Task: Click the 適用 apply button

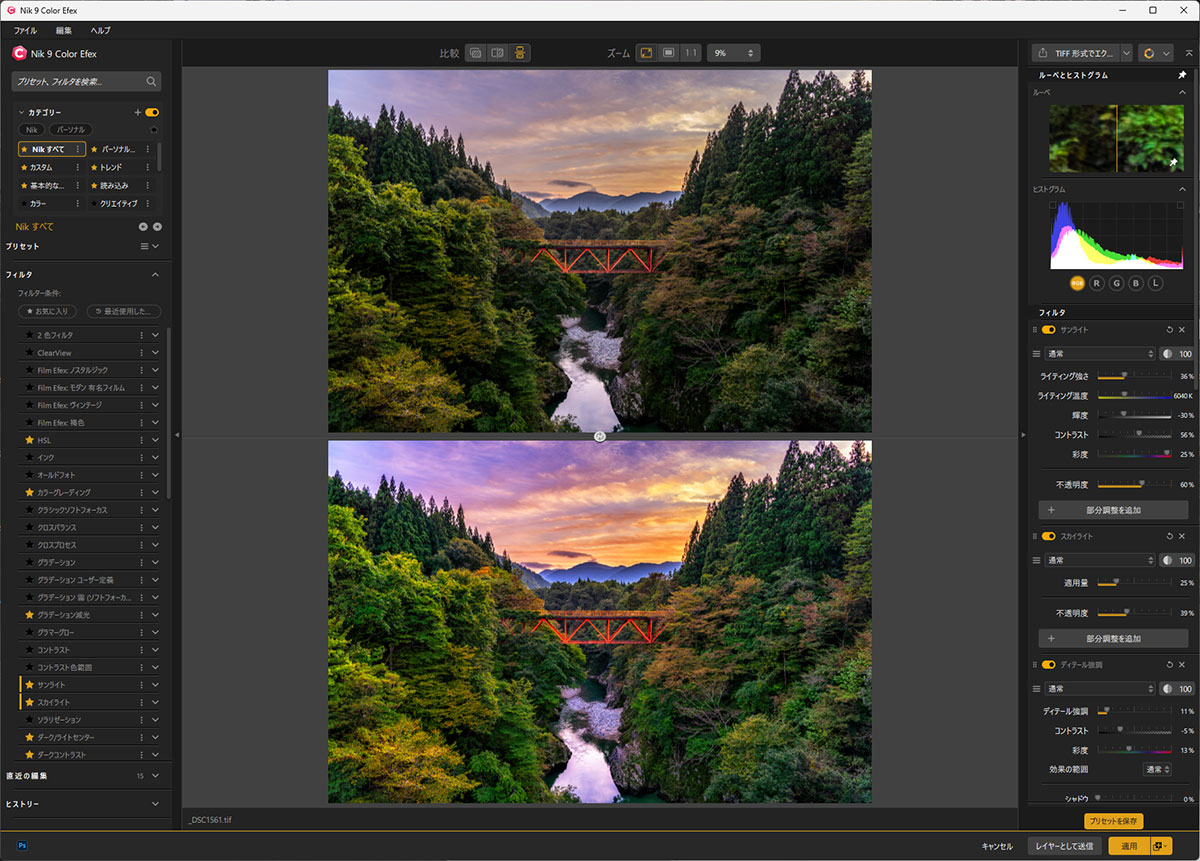Action: click(1128, 845)
